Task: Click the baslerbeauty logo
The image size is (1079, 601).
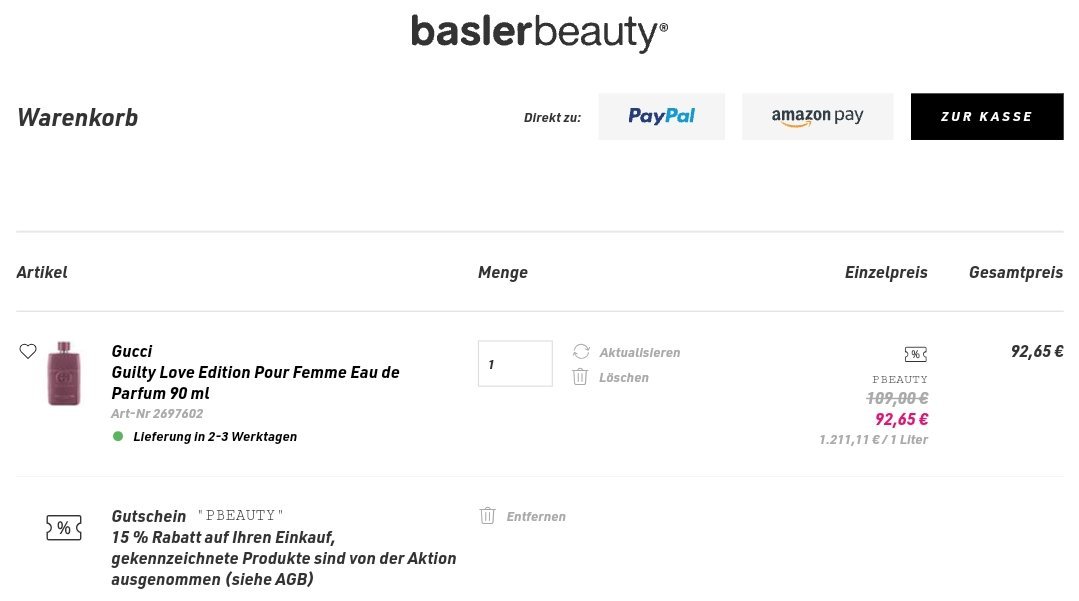Action: click(539, 32)
